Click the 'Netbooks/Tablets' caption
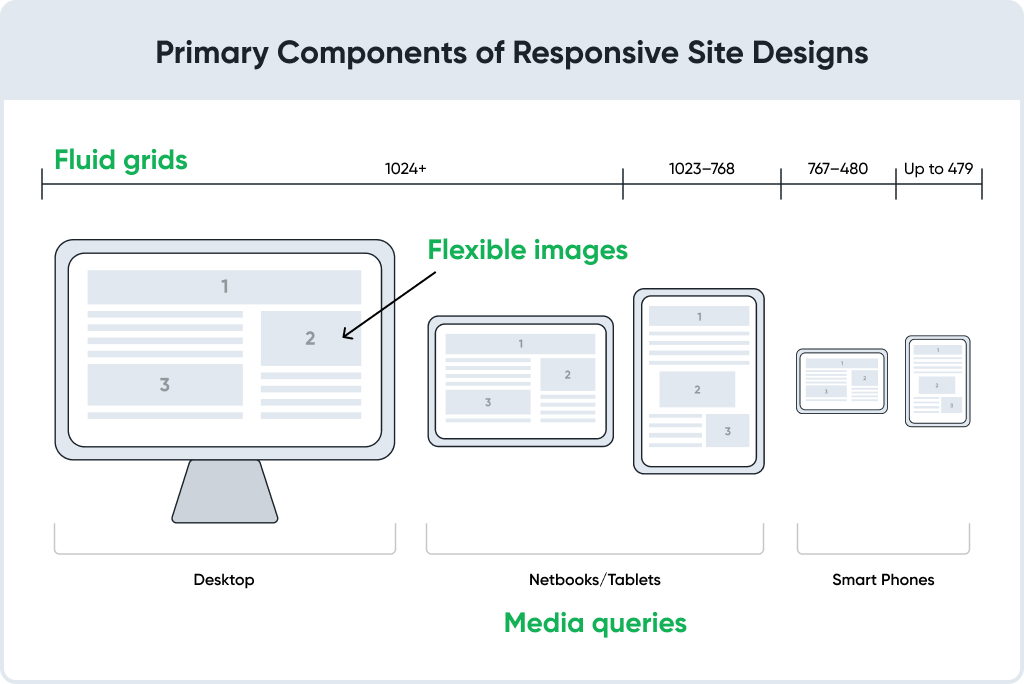 [595, 579]
